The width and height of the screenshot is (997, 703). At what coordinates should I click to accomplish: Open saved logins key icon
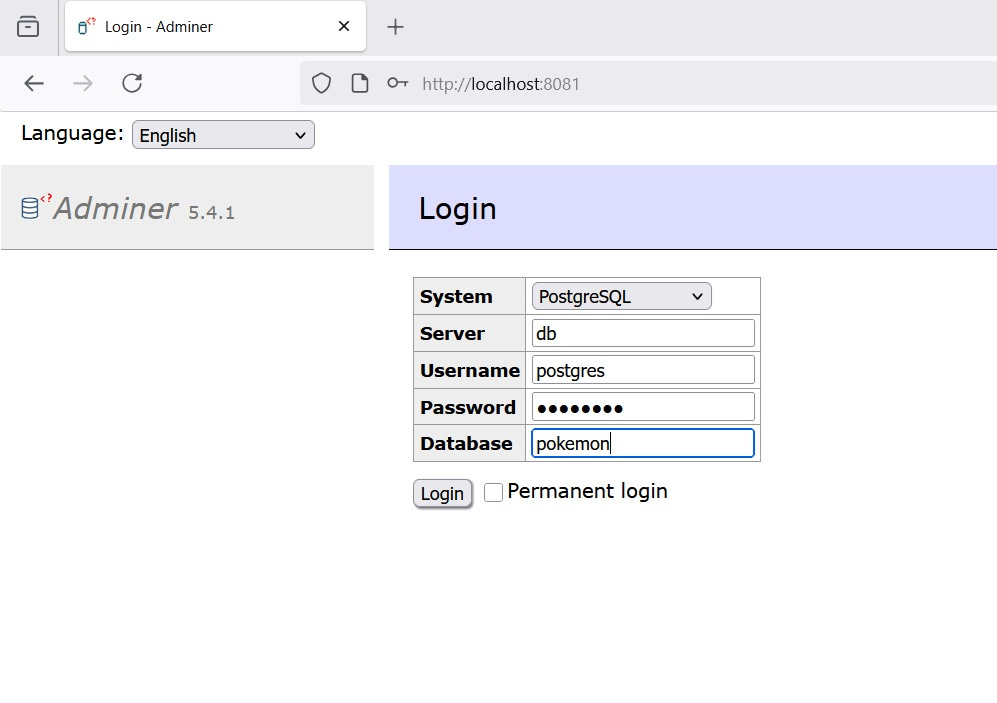tap(397, 83)
